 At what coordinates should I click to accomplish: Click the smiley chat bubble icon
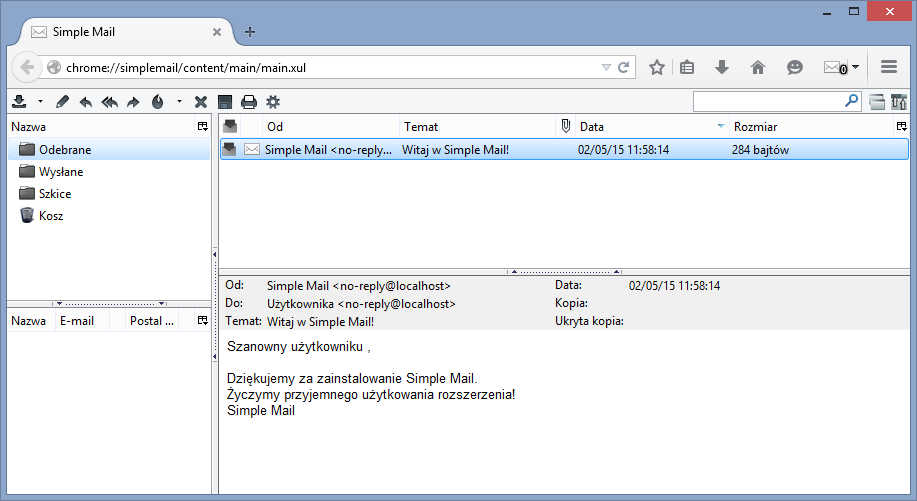tap(794, 68)
